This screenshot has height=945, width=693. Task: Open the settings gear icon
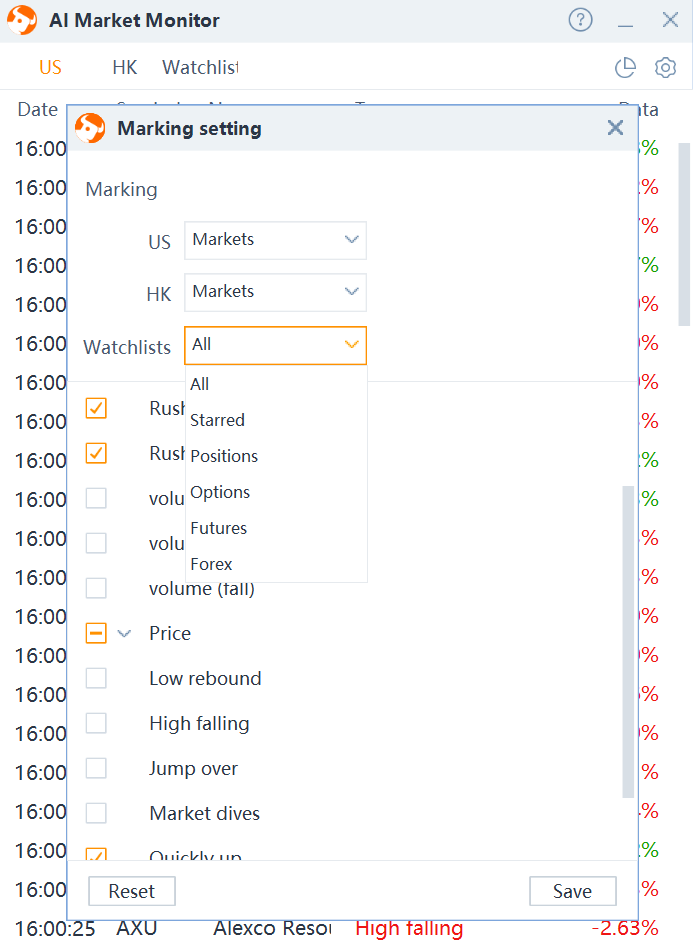click(x=665, y=67)
